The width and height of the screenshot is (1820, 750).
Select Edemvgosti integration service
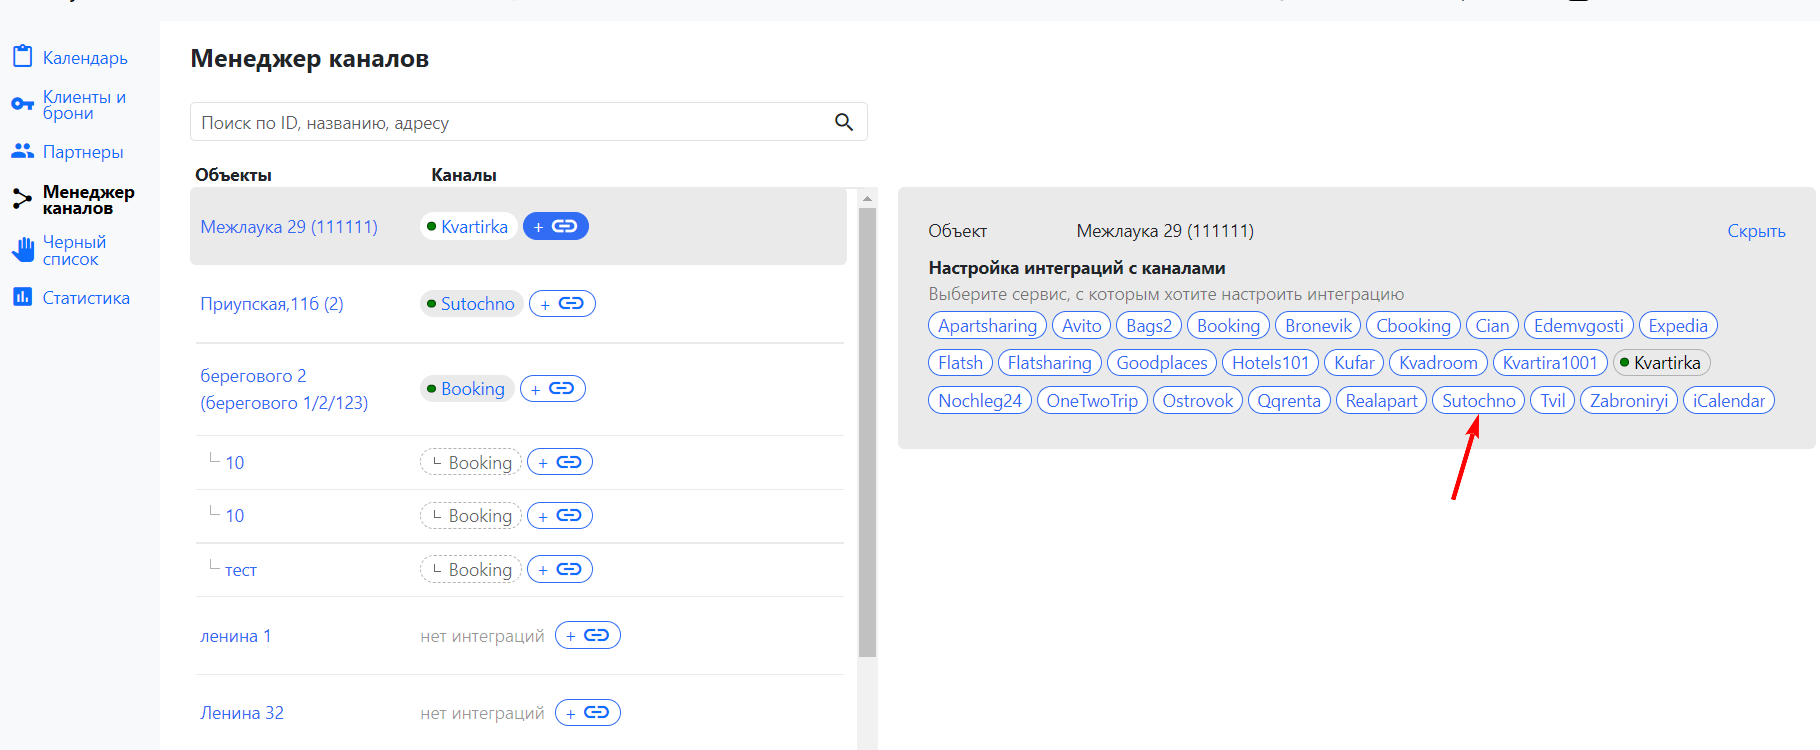[x=1579, y=325]
